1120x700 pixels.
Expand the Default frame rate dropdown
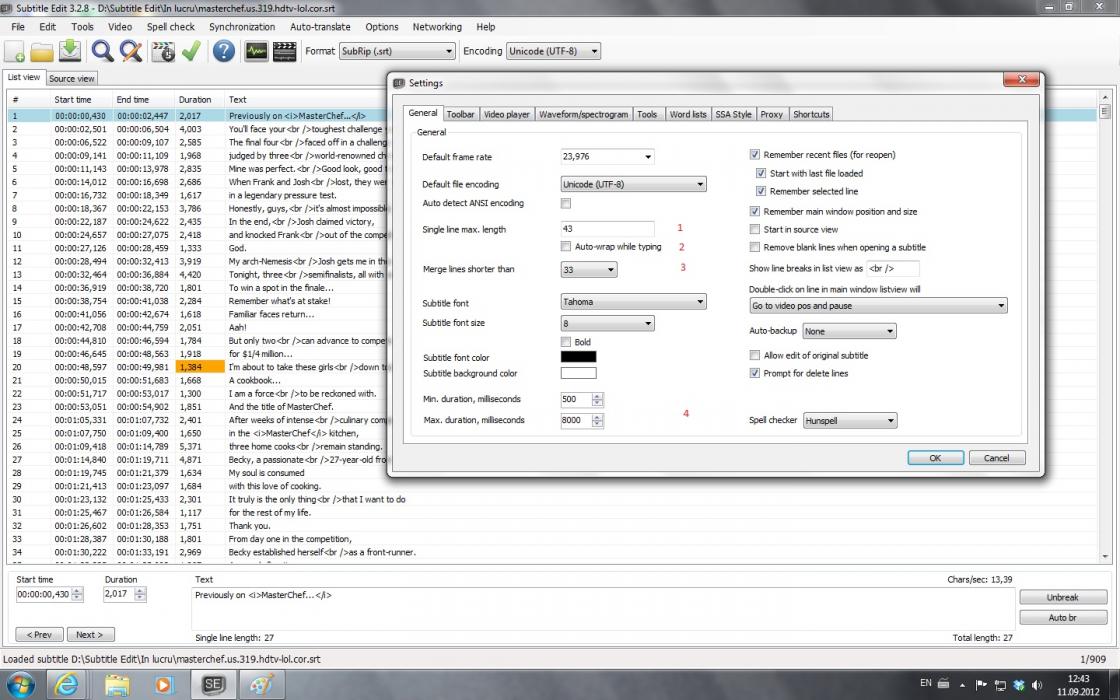[607, 157]
